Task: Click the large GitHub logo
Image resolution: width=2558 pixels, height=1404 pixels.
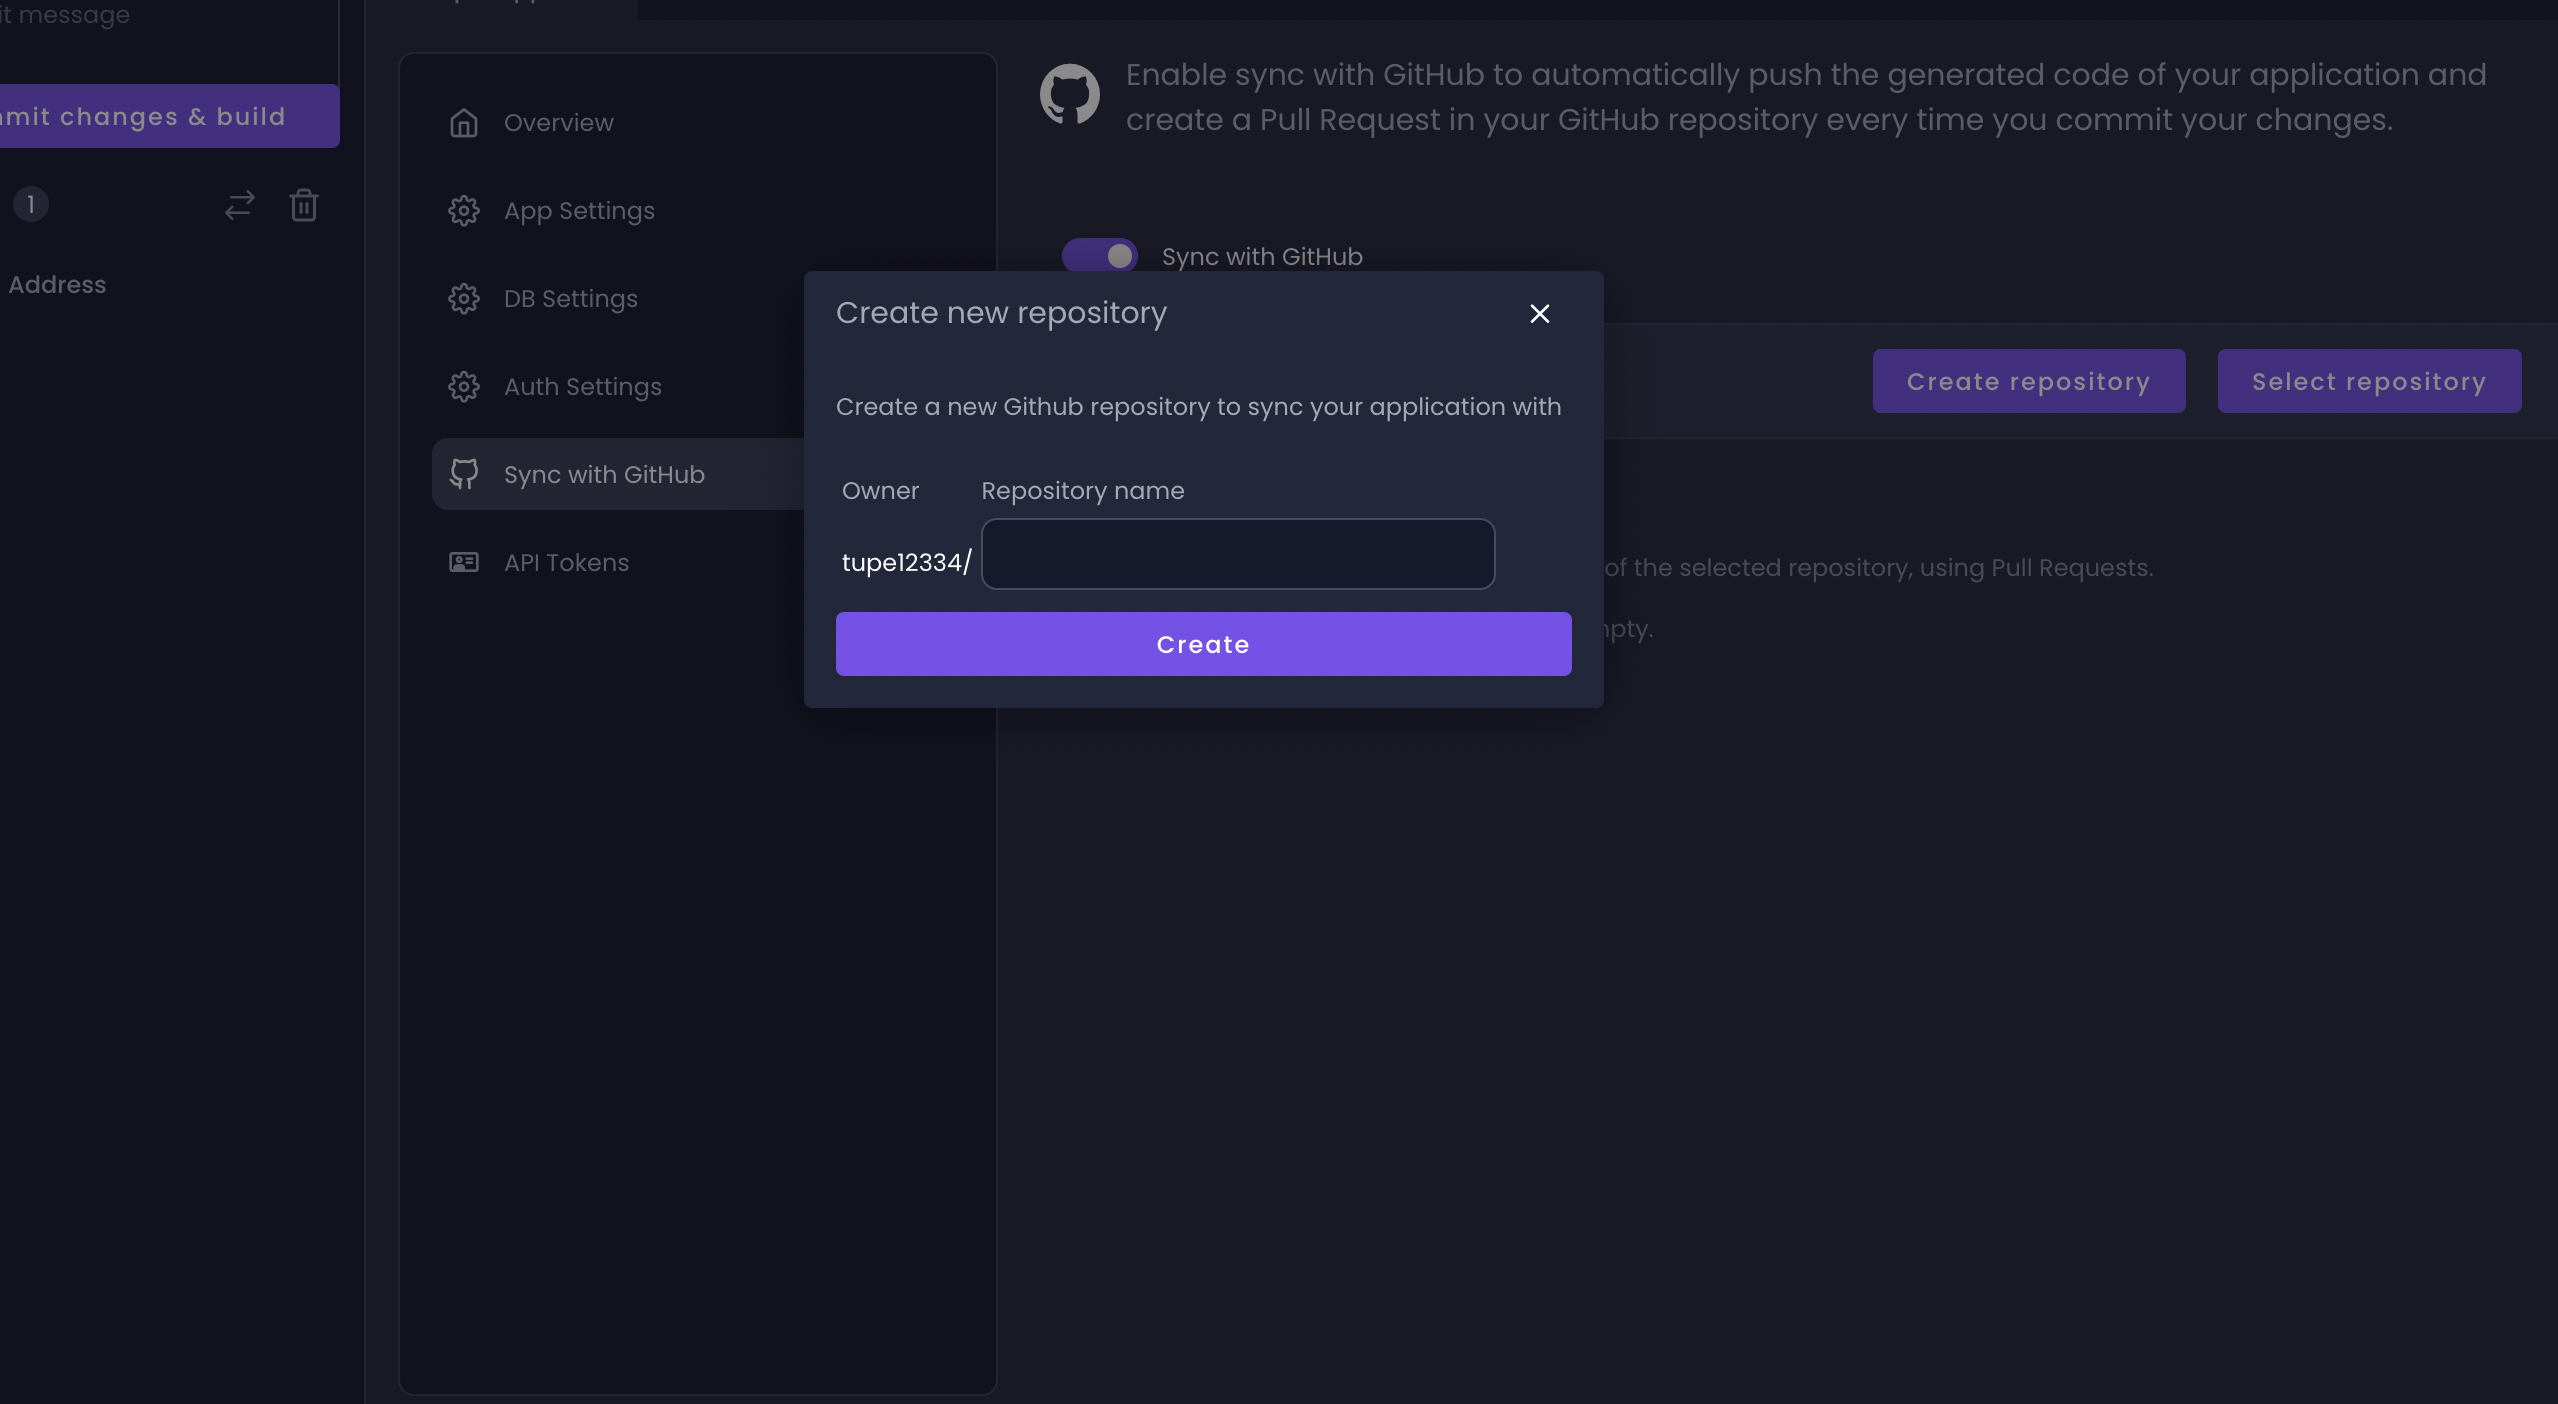Action: (x=1069, y=95)
